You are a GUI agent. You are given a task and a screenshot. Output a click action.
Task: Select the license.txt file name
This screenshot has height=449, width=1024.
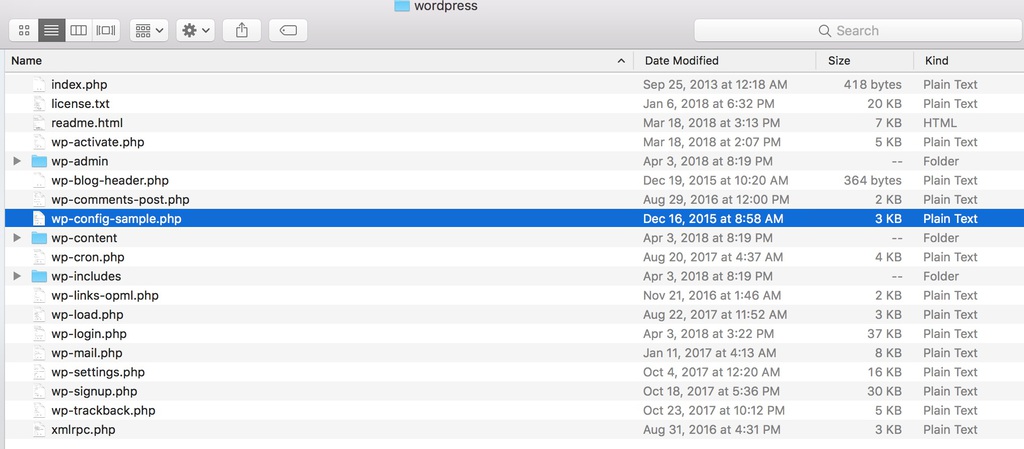[80, 104]
